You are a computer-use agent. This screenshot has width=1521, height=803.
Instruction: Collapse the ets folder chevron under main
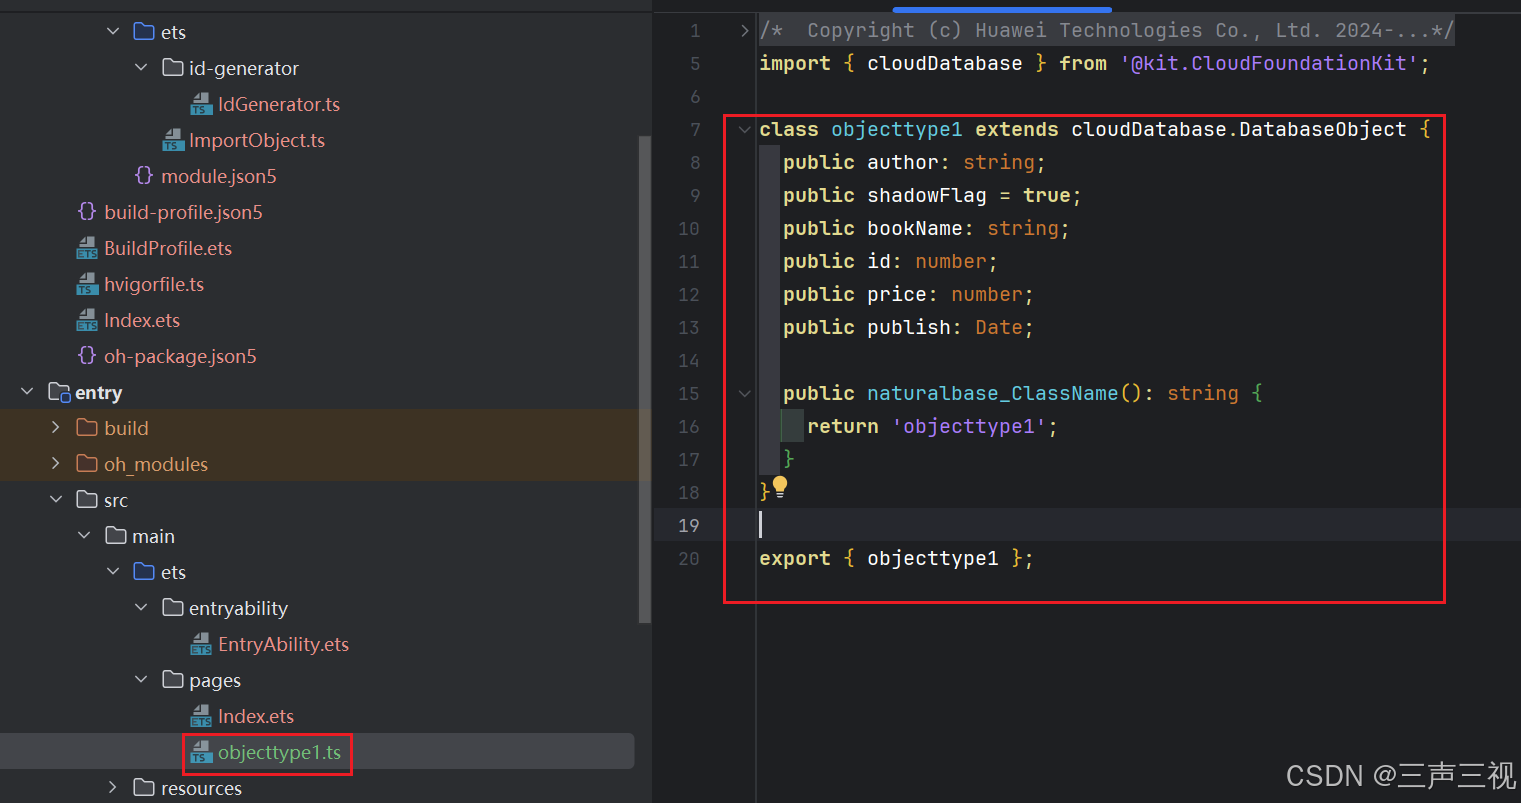pyautogui.click(x=113, y=572)
